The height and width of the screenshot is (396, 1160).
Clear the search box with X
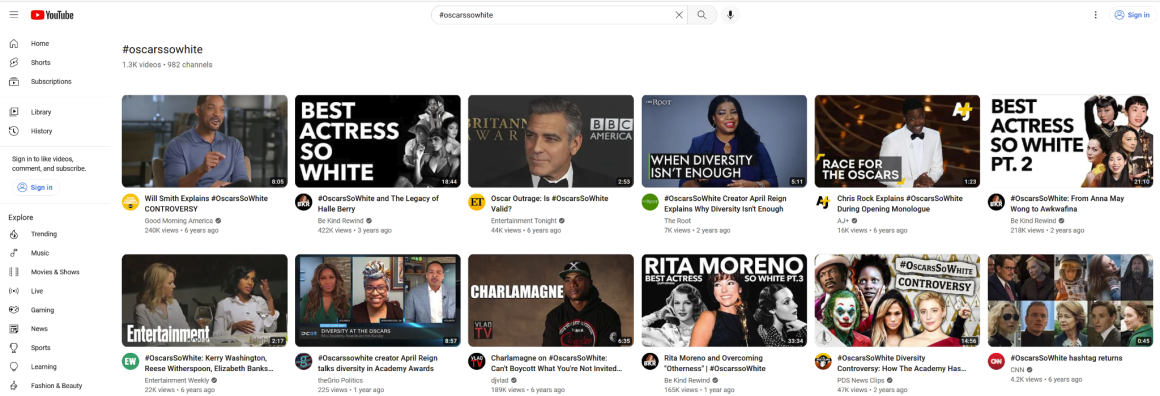click(679, 15)
